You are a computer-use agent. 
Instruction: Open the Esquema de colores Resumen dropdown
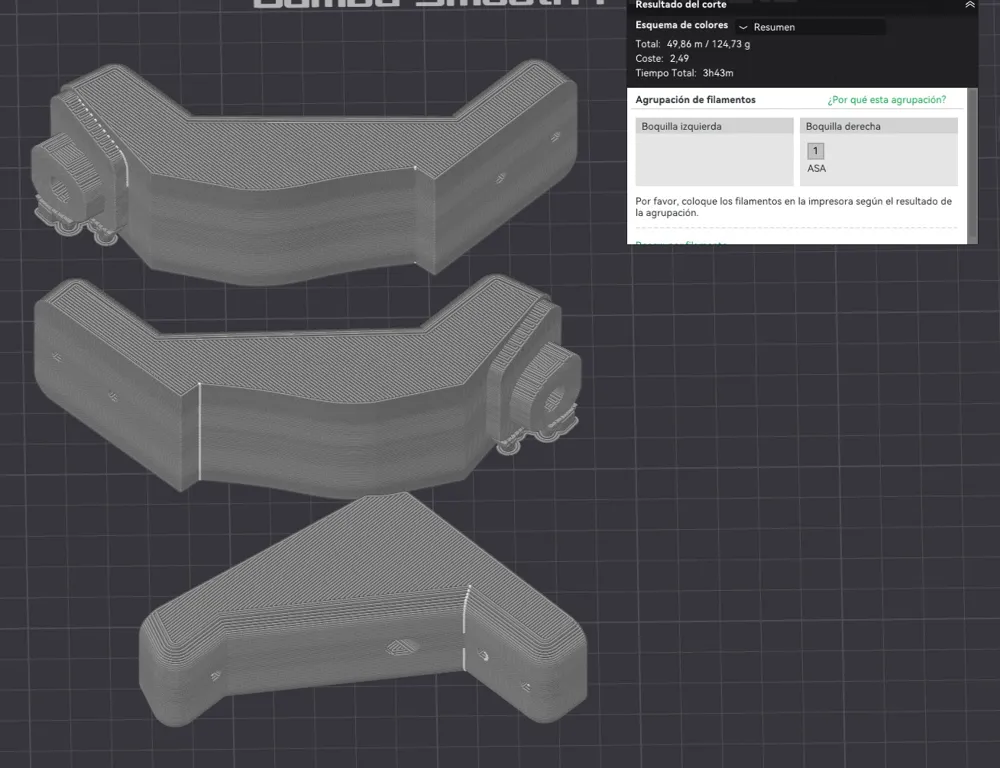(810, 27)
